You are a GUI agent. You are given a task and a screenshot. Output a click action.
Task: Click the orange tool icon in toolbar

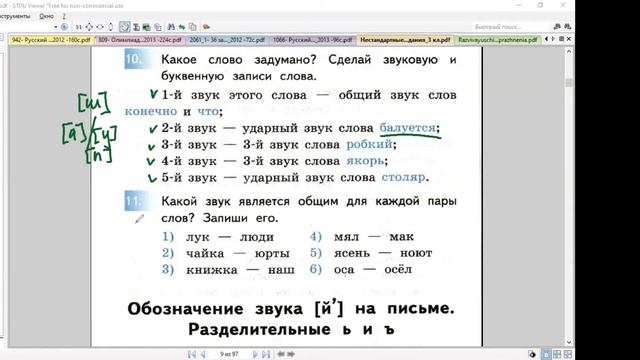click(x=206, y=27)
